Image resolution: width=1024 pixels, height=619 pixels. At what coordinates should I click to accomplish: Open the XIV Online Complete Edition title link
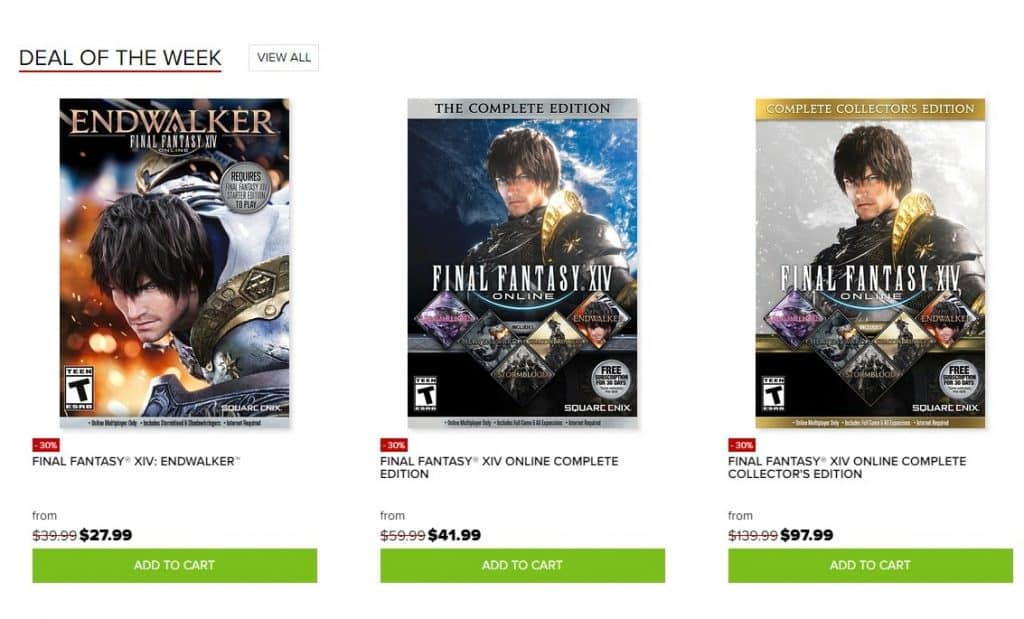(x=499, y=468)
